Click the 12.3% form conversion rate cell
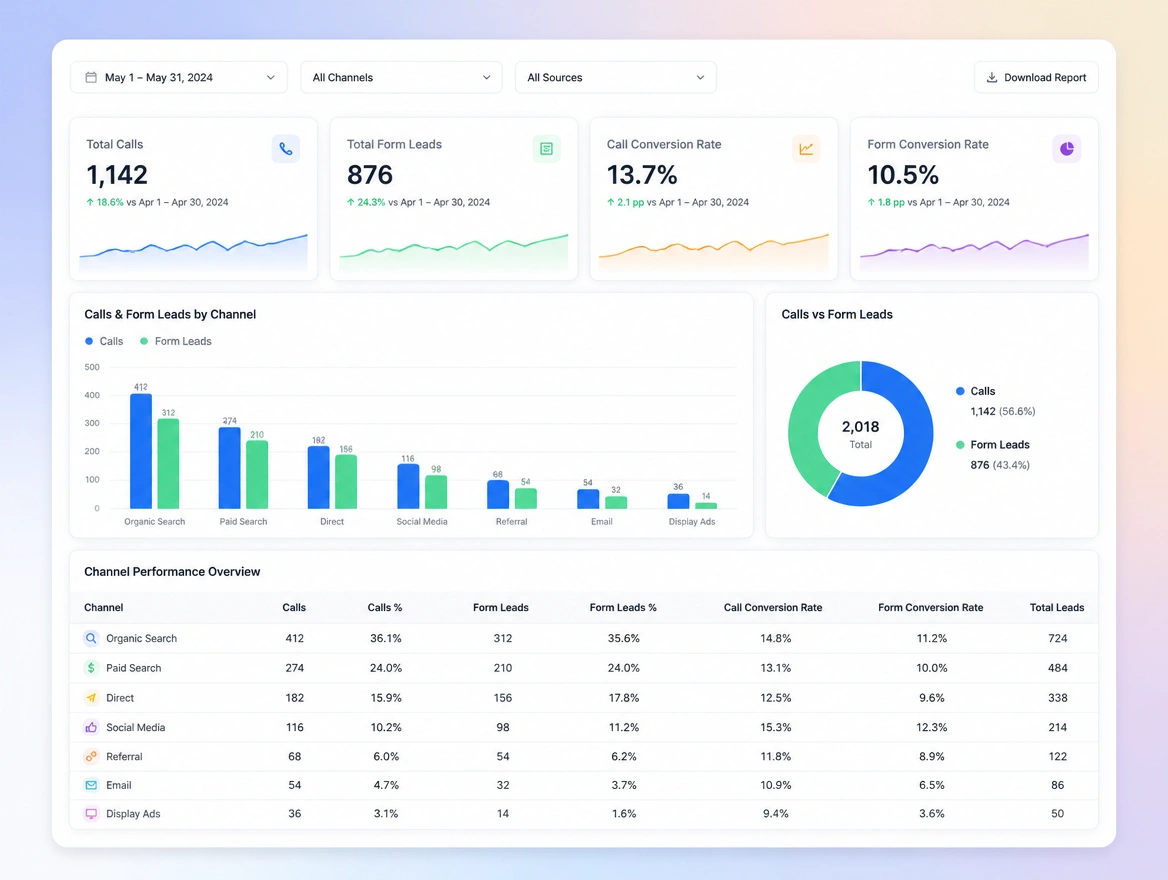Screen dimensions: 1168x880 (932, 727)
